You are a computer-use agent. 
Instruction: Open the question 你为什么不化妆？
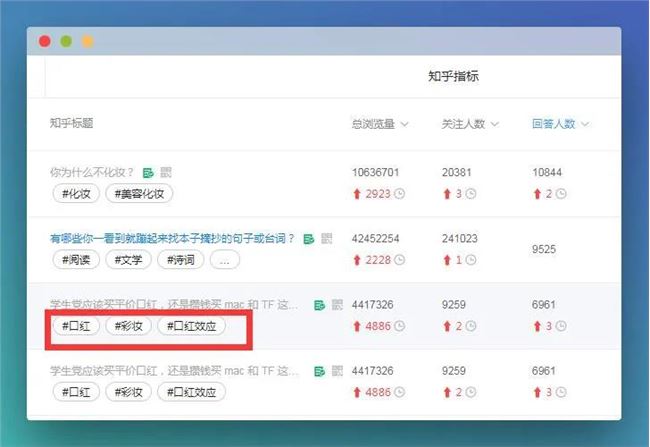[92, 172]
